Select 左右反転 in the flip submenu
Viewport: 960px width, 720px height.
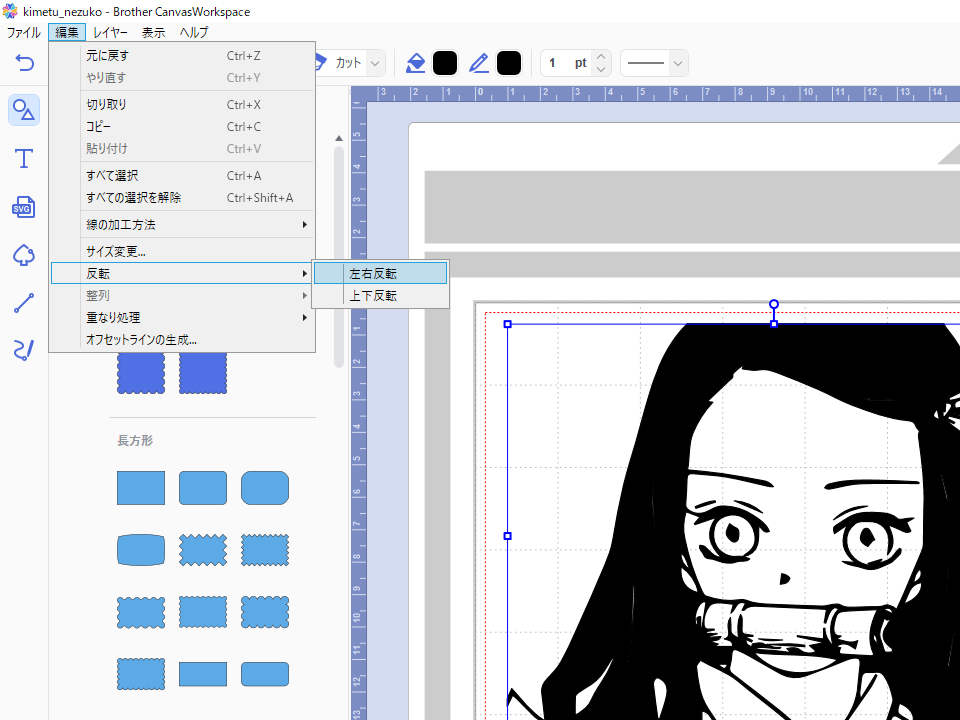point(380,274)
